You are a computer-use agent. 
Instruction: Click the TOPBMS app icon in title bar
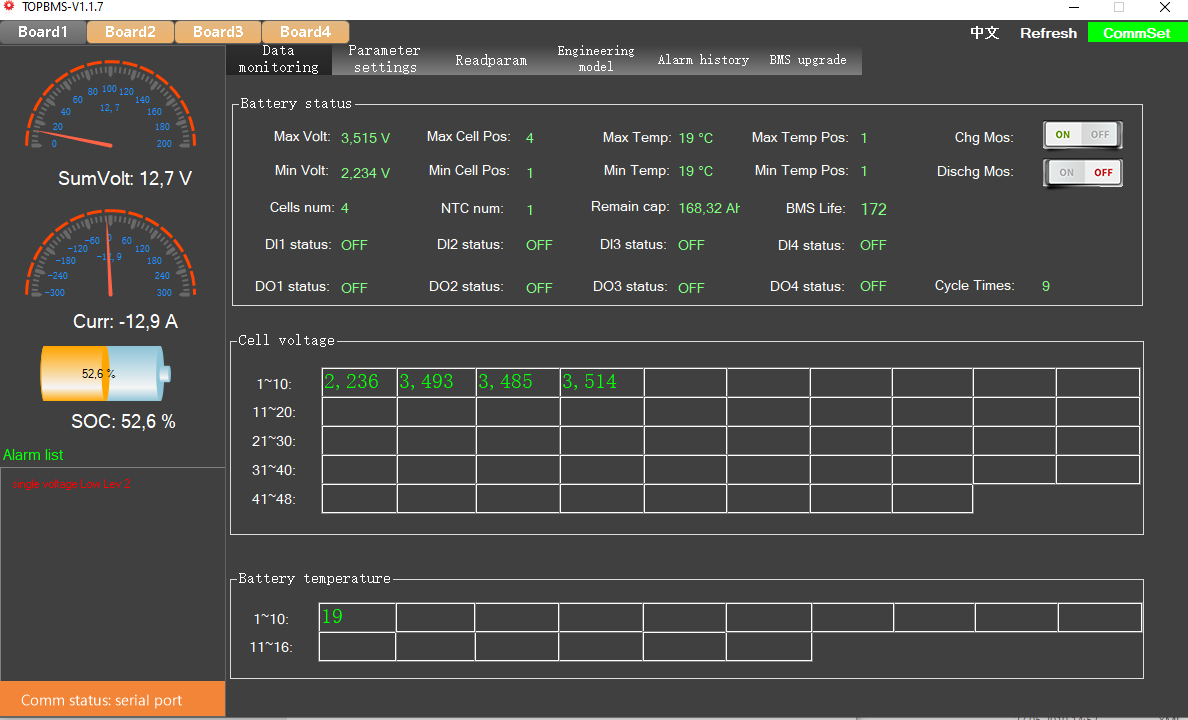click(x=9, y=7)
